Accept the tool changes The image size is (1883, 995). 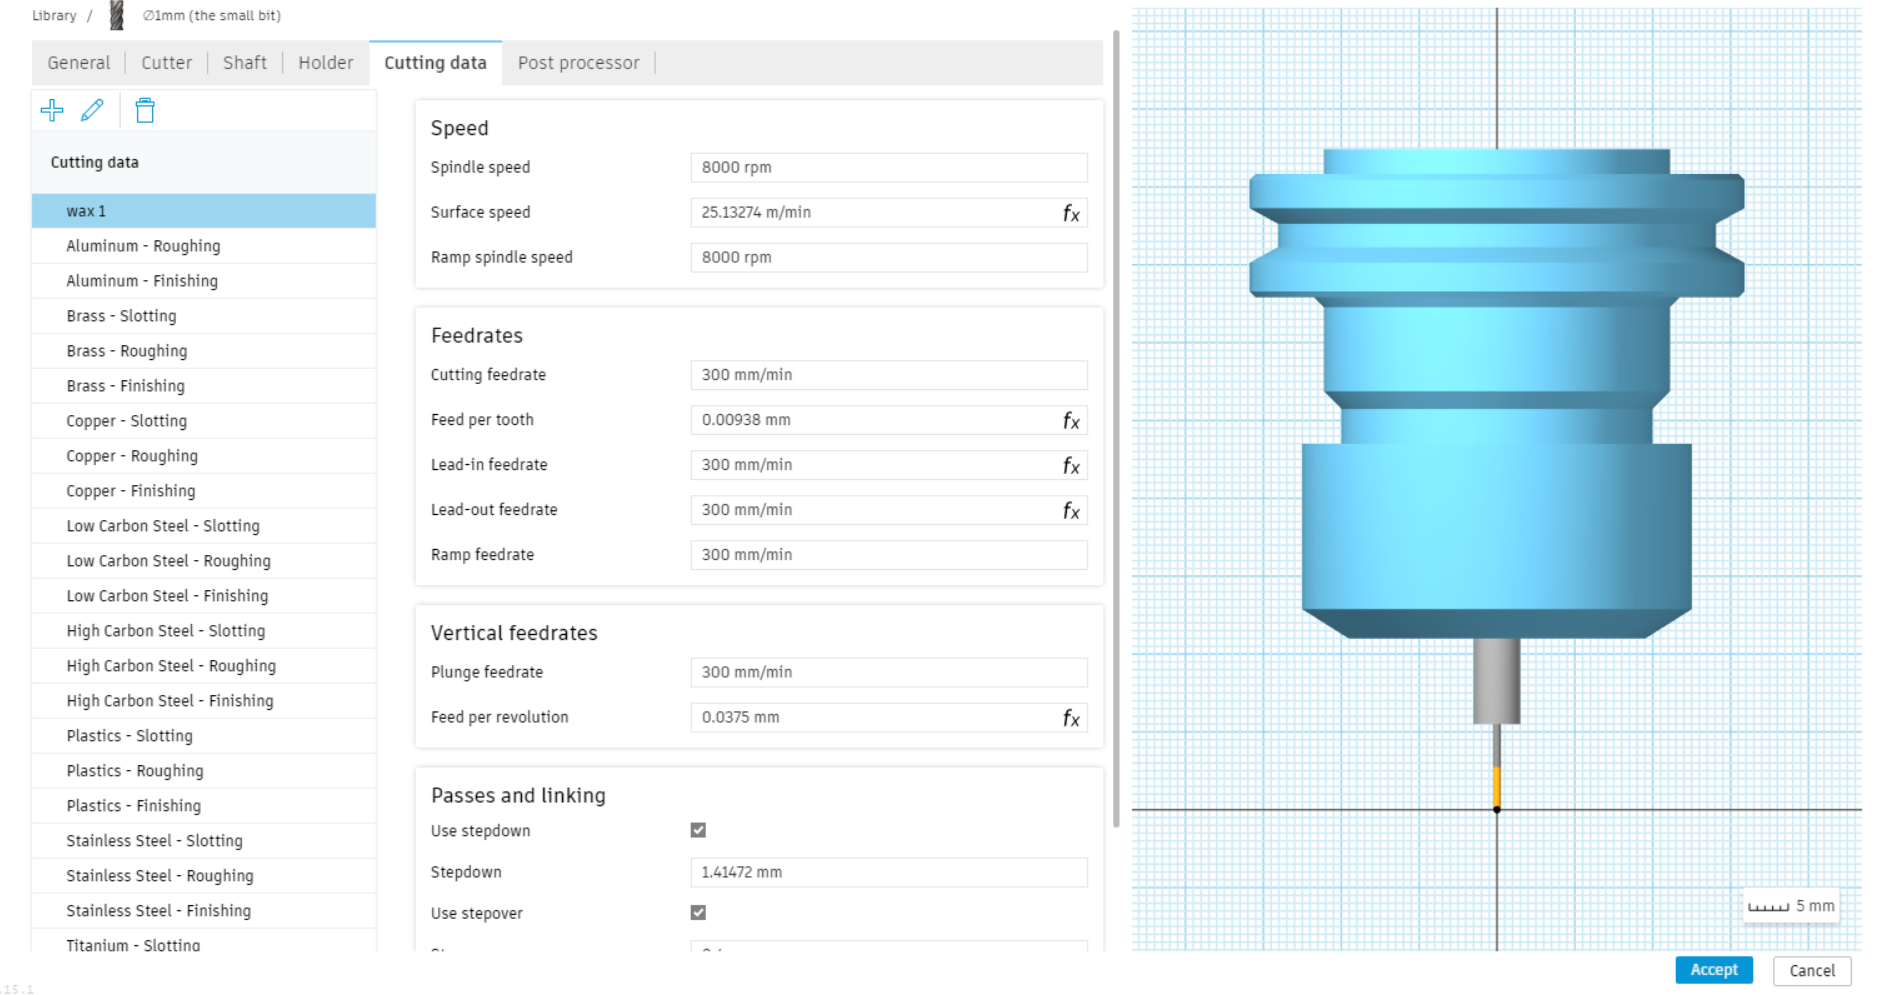tap(1714, 970)
